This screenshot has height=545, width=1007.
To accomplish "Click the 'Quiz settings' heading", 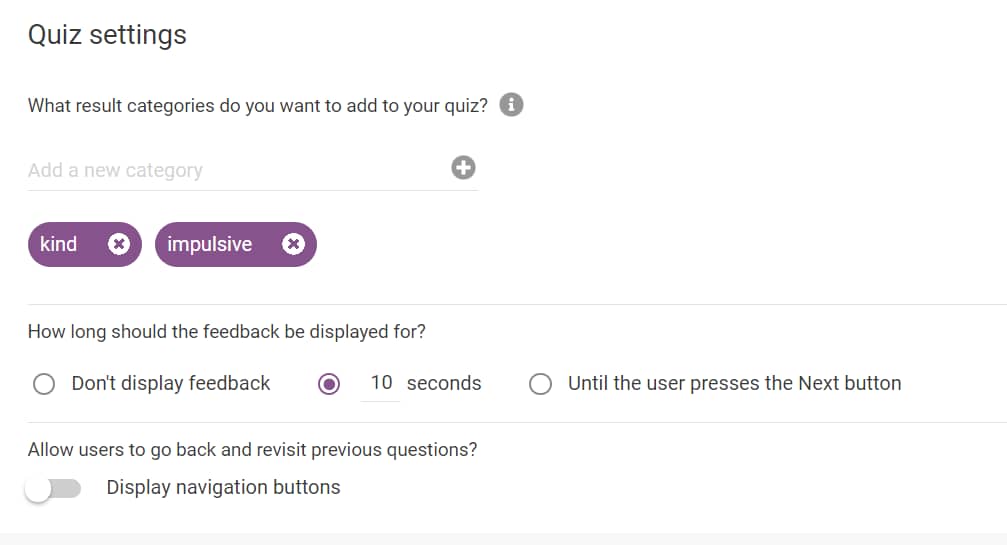I will point(107,35).
